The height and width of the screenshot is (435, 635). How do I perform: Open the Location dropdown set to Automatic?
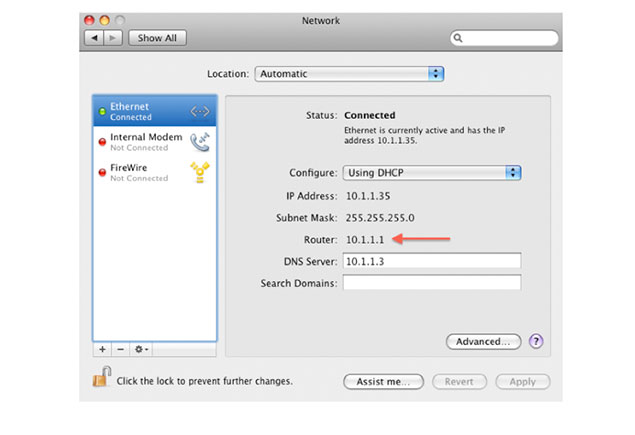point(348,74)
